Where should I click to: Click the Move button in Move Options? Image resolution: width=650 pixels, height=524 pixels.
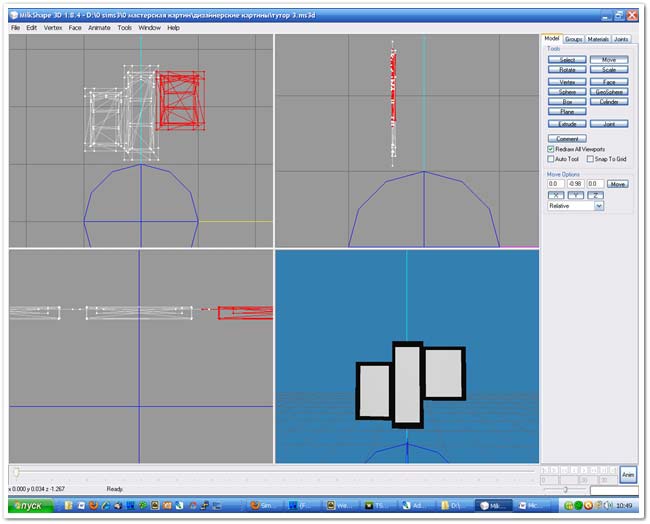click(x=618, y=184)
